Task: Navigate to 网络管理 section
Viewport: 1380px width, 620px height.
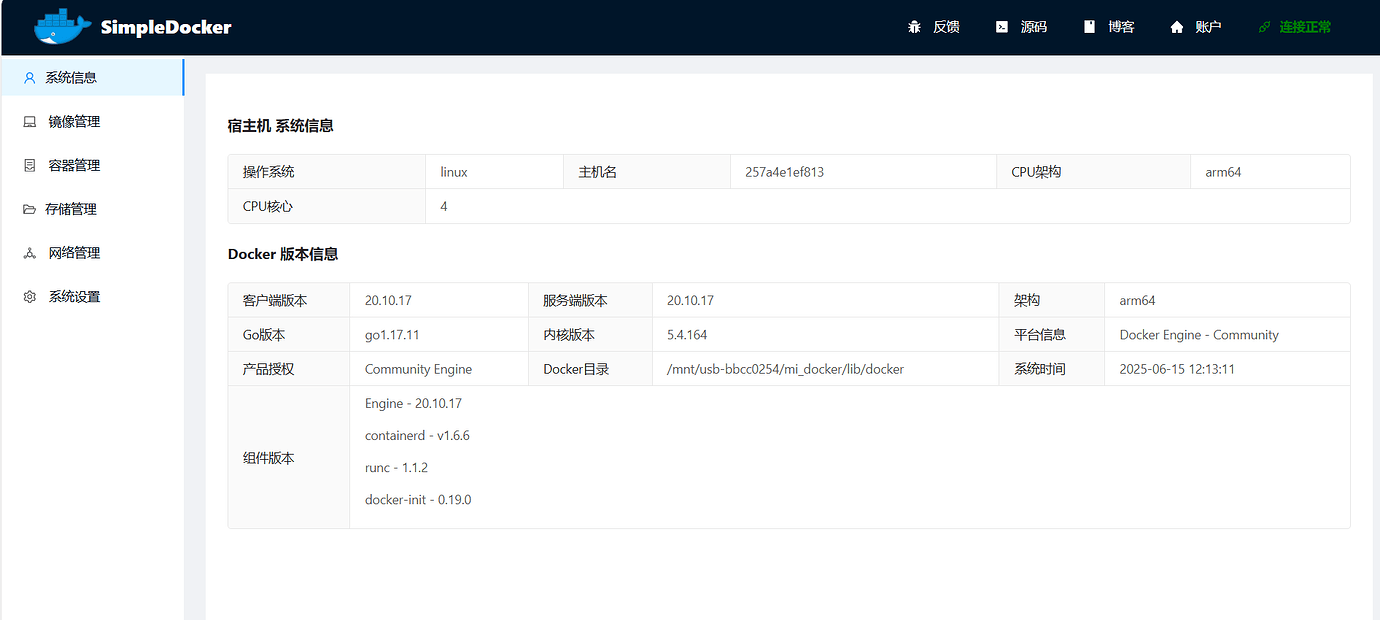Action: click(92, 253)
